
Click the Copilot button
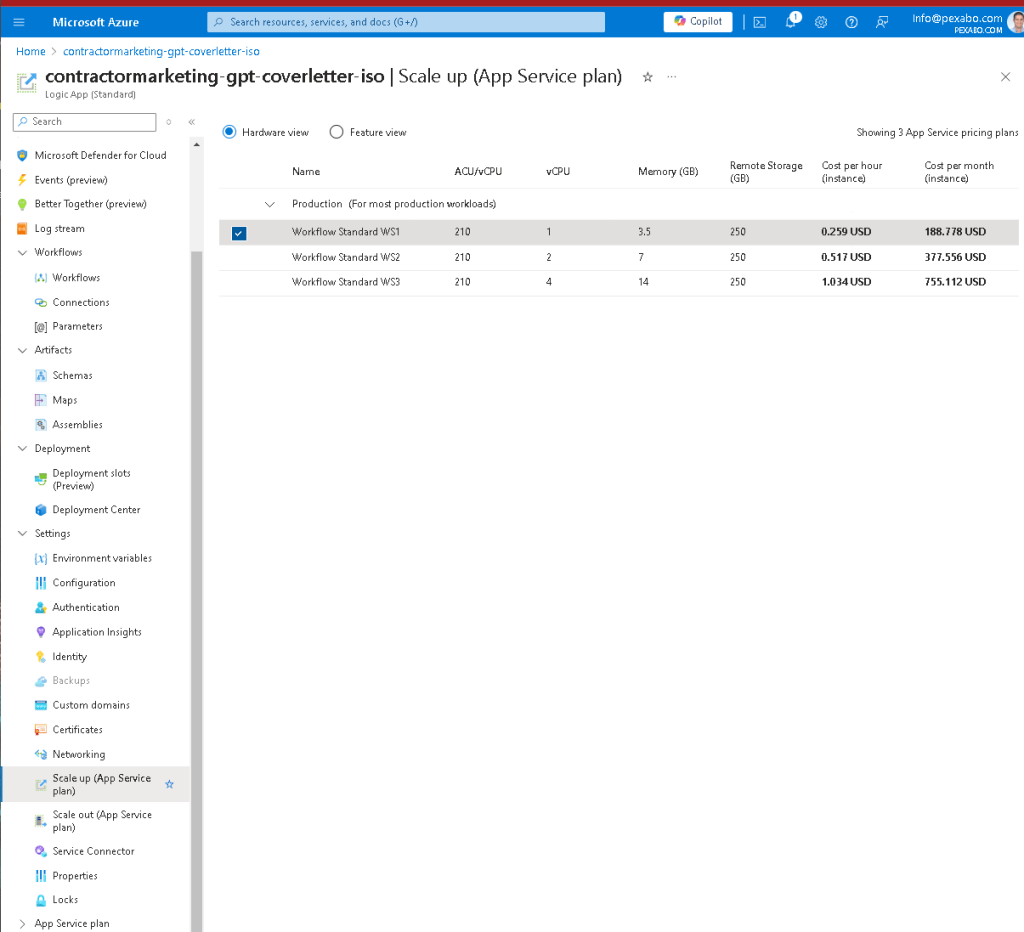tap(698, 22)
